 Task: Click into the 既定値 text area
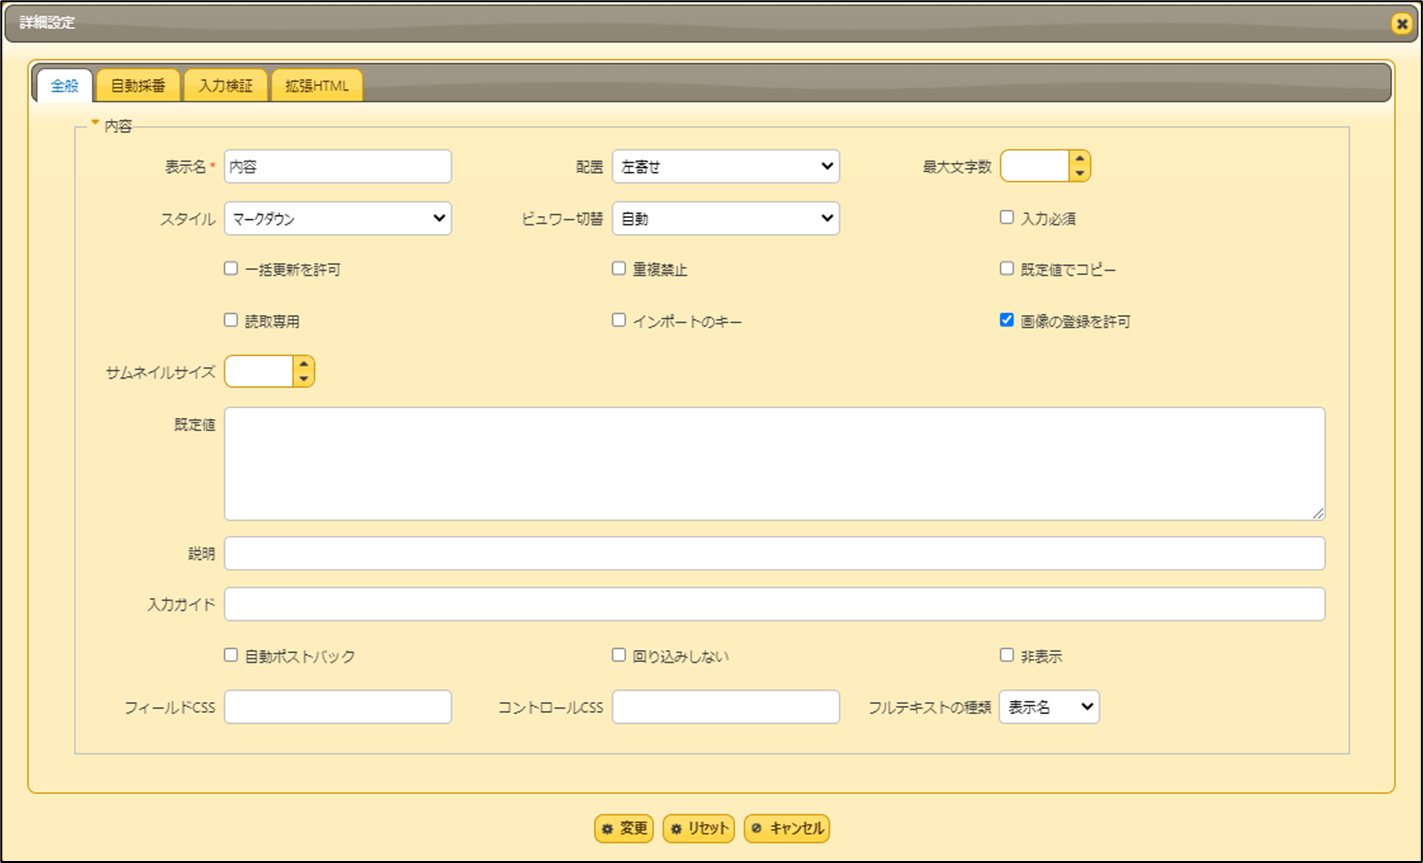point(774,463)
